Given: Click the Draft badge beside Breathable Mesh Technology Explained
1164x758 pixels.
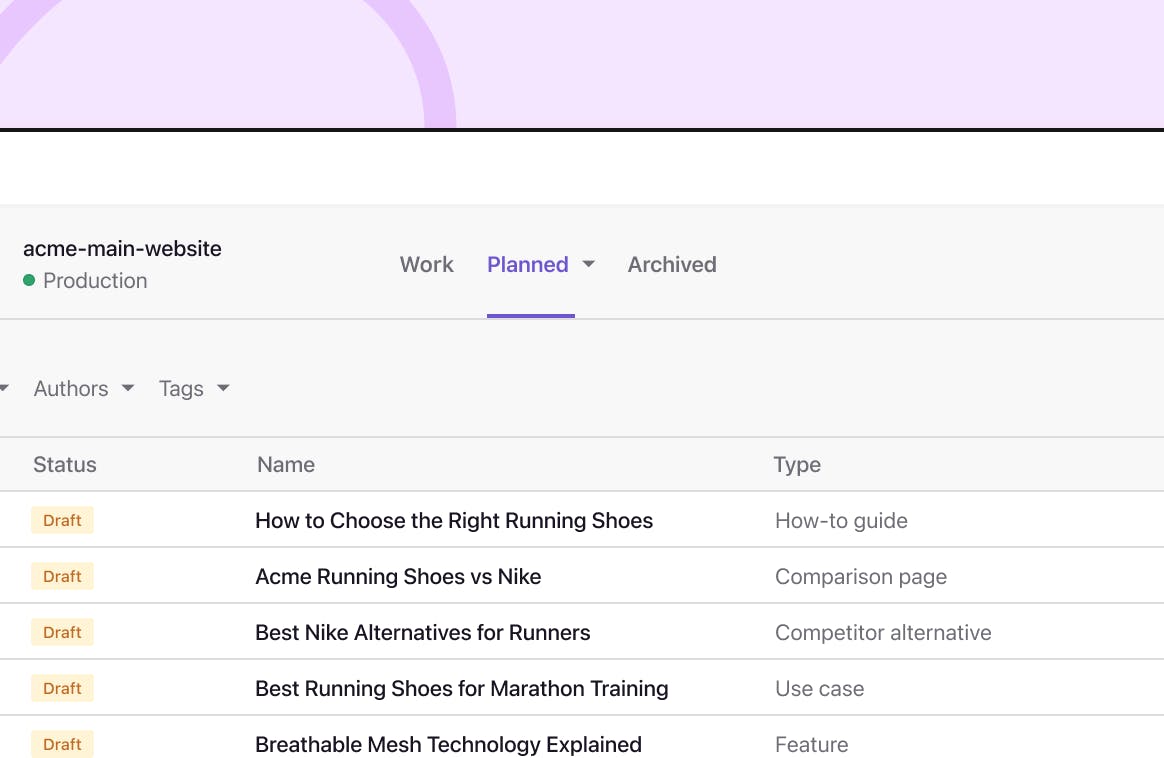Looking at the screenshot, I should click(x=62, y=744).
